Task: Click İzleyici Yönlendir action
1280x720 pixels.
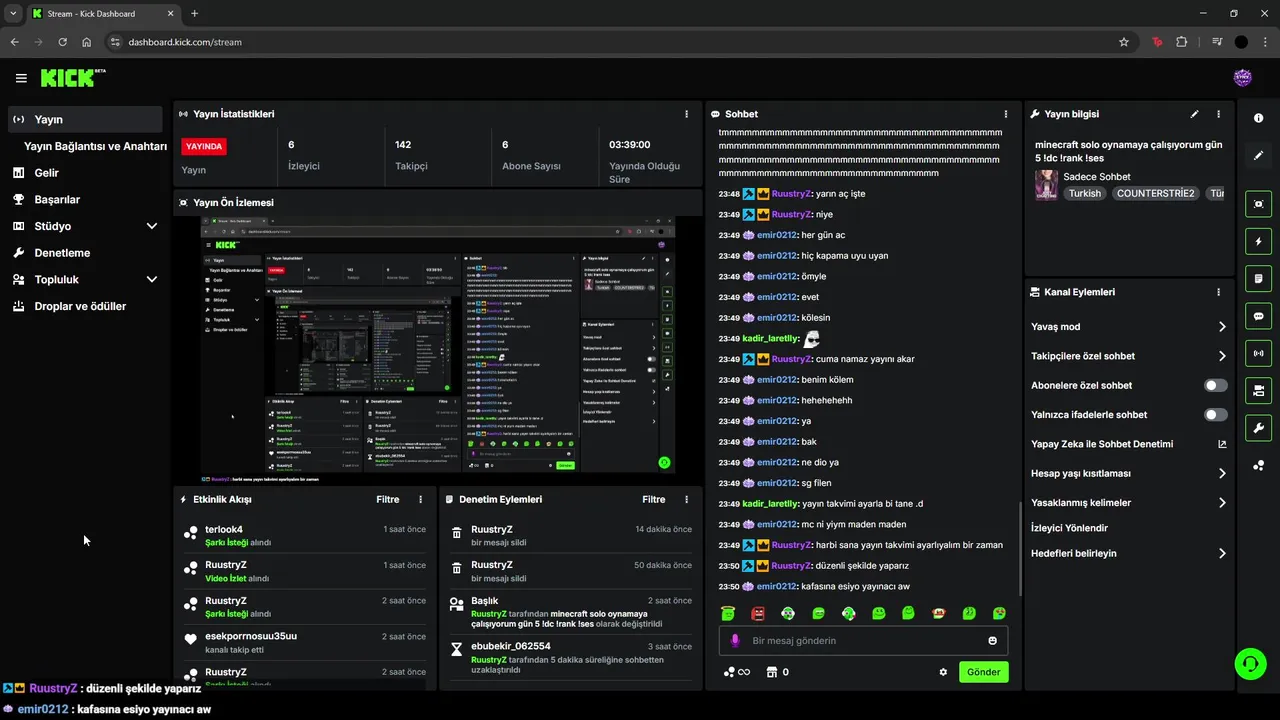Action: point(1069,528)
